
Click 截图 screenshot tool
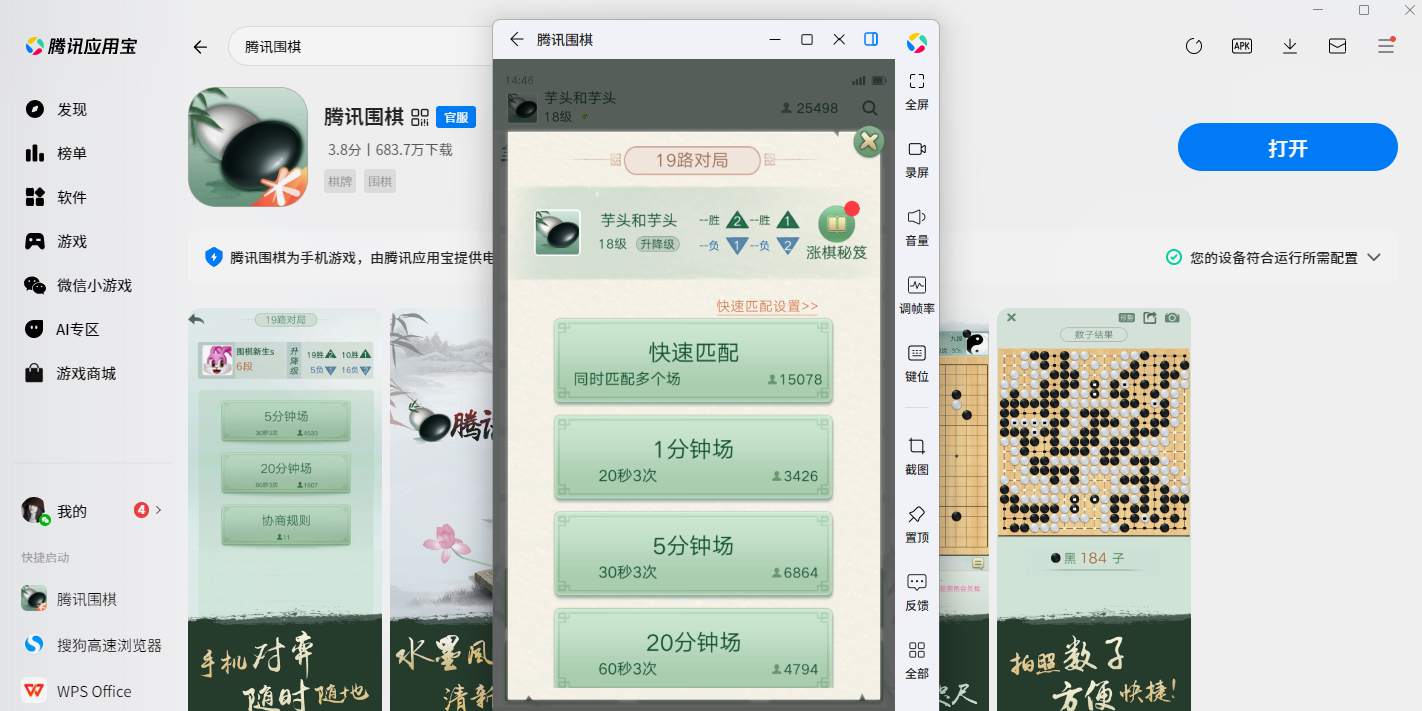pos(917,456)
